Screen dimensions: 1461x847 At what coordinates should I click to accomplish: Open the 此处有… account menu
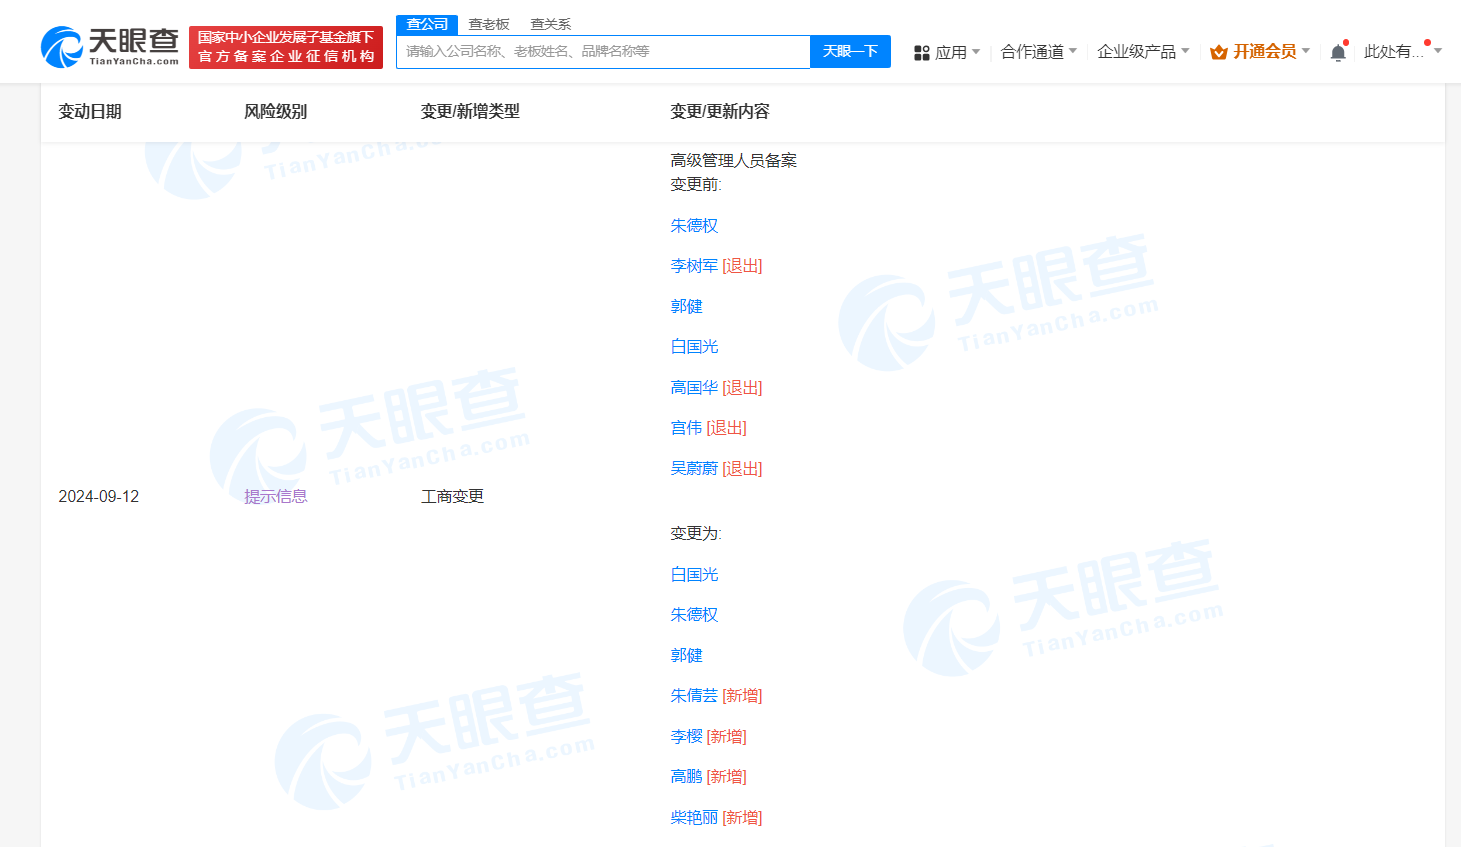(1400, 52)
